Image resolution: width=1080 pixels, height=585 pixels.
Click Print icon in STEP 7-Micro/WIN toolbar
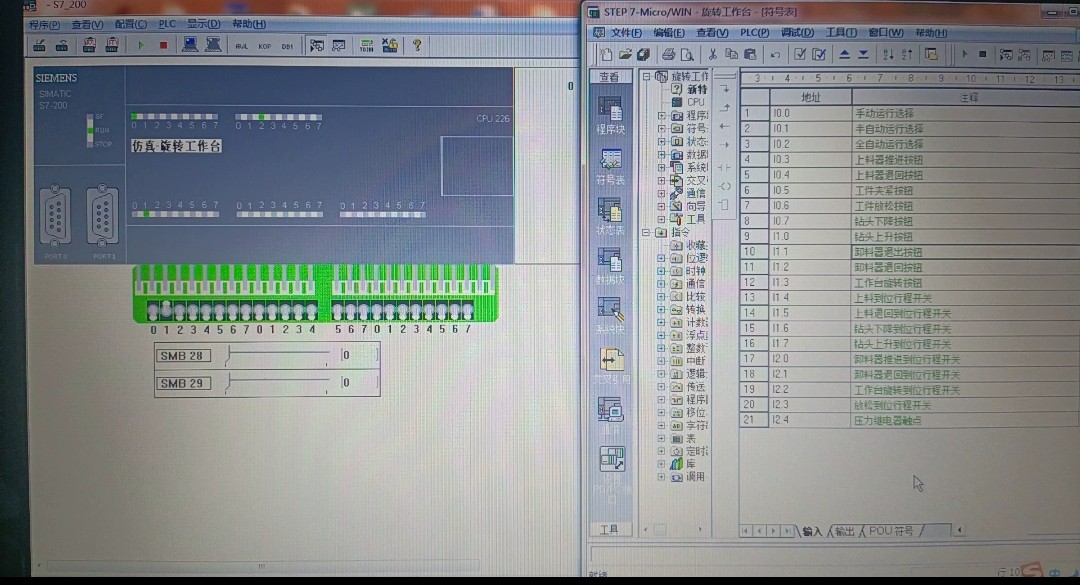click(x=668, y=54)
